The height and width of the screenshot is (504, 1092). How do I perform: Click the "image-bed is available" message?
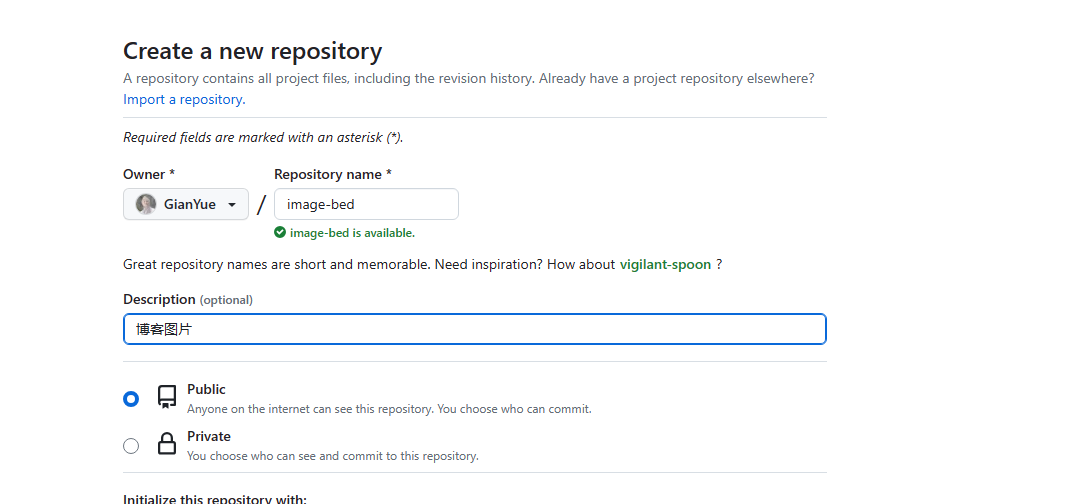(x=352, y=233)
